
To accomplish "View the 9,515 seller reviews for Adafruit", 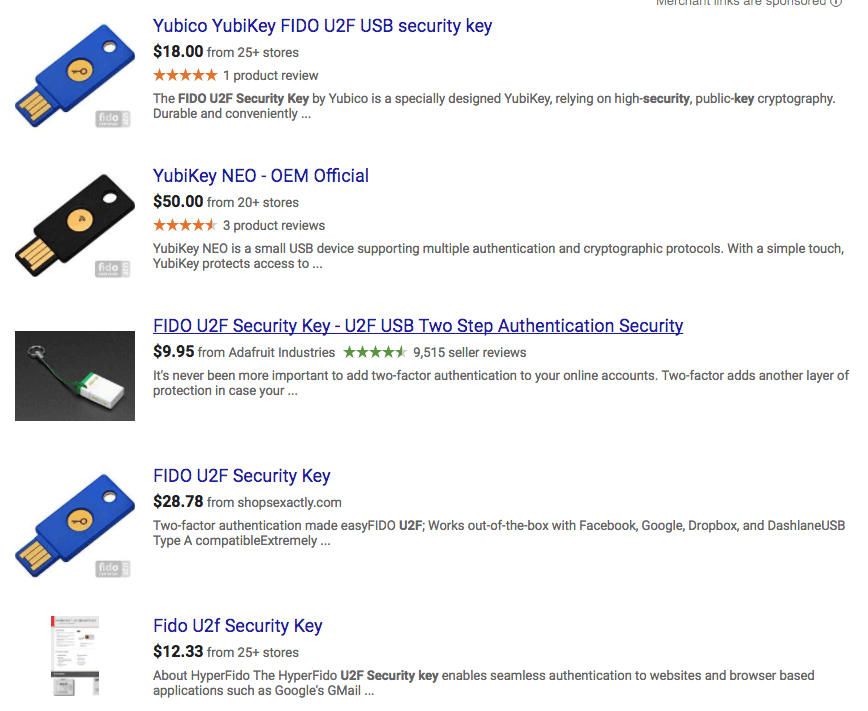I will click(x=469, y=352).
